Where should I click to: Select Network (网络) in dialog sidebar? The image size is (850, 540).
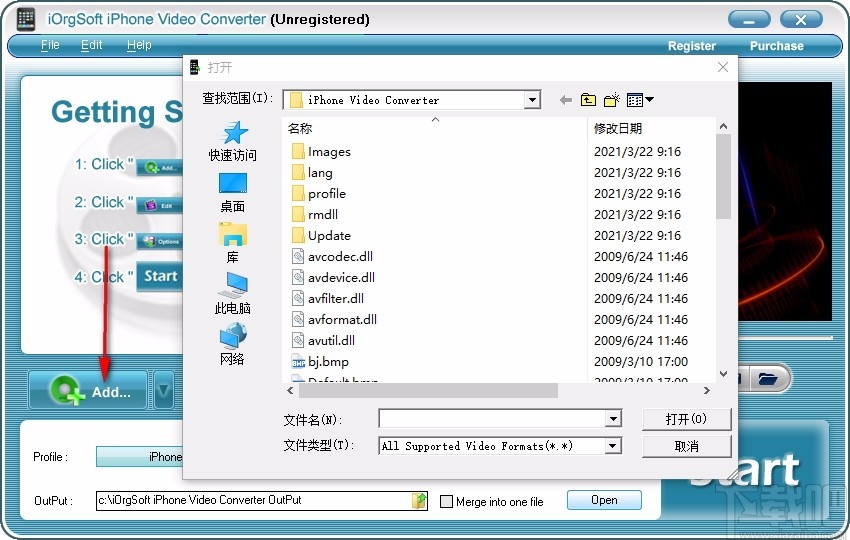(233, 344)
